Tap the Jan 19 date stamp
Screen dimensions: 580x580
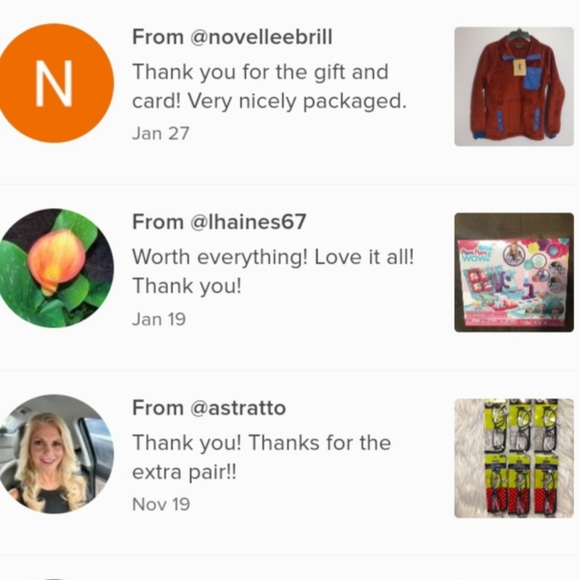159,319
